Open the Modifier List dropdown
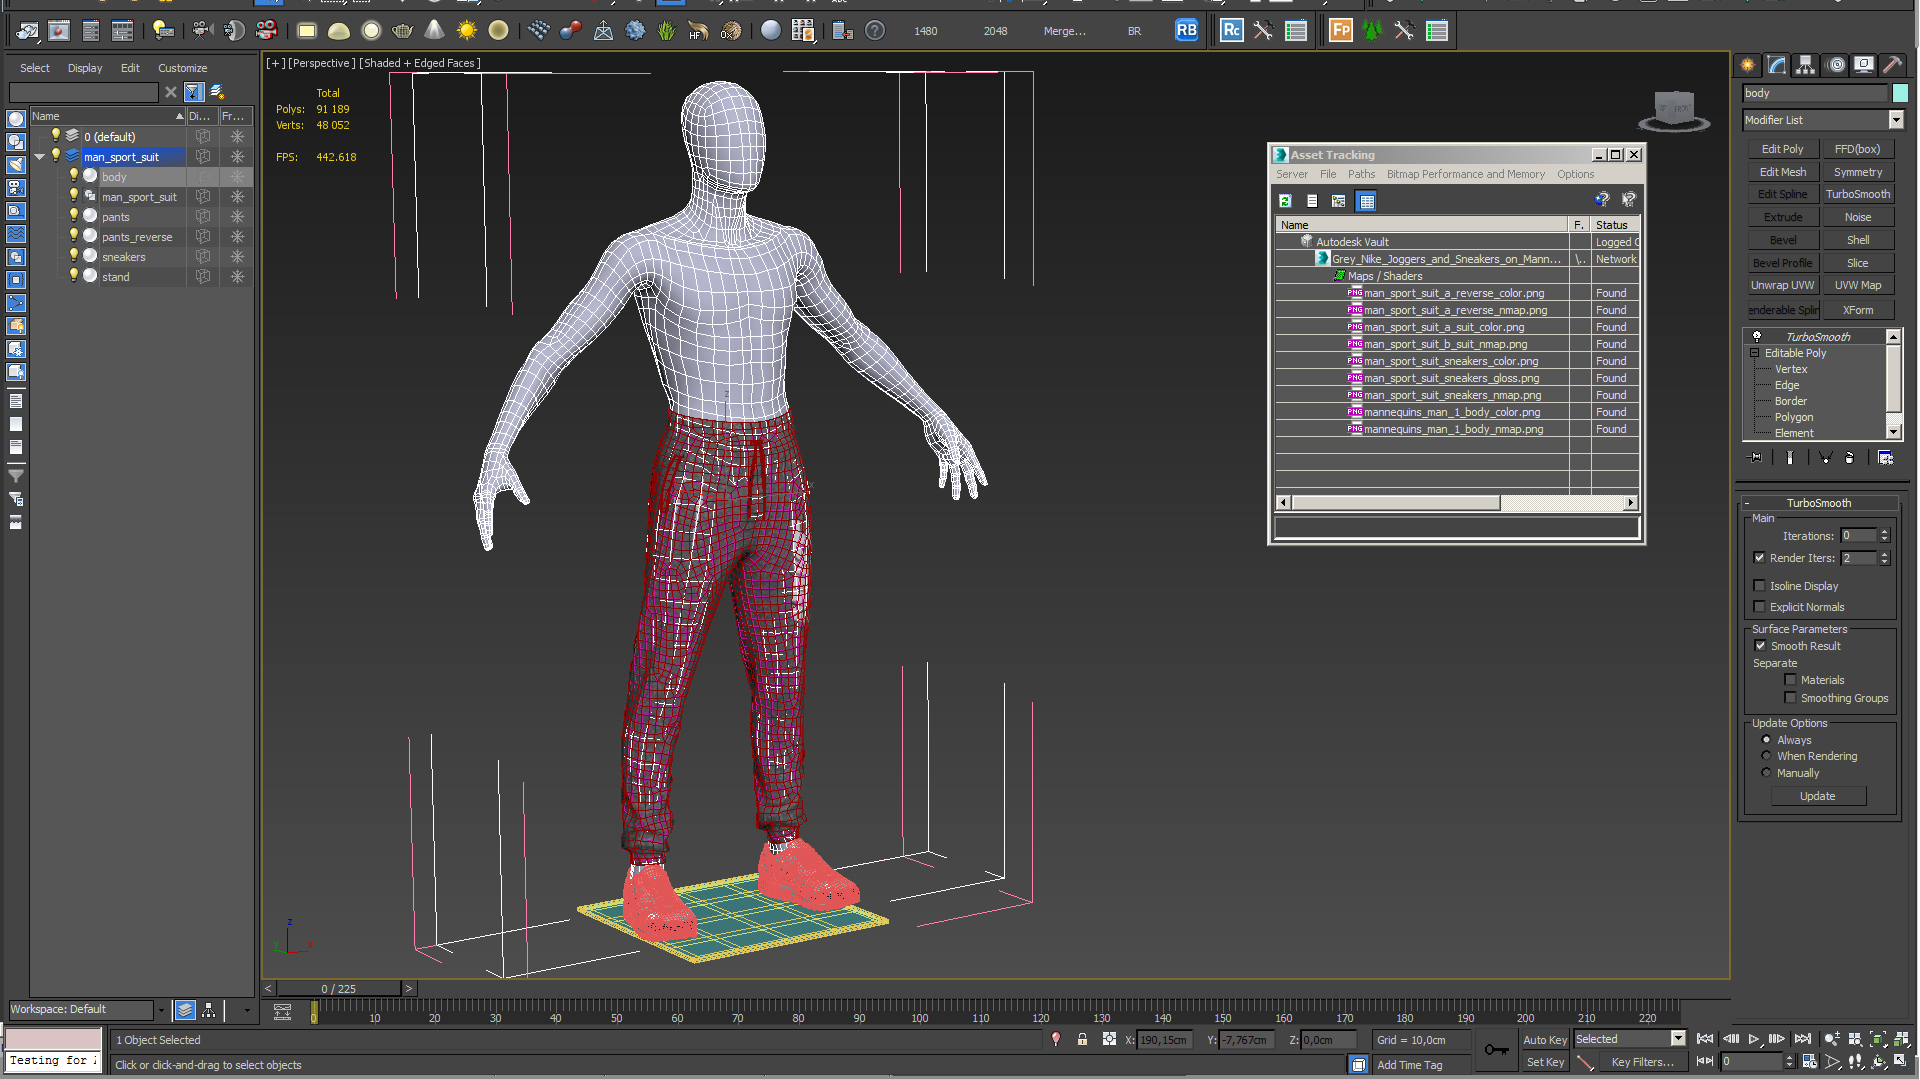The image size is (1920, 1080). click(x=1896, y=120)
